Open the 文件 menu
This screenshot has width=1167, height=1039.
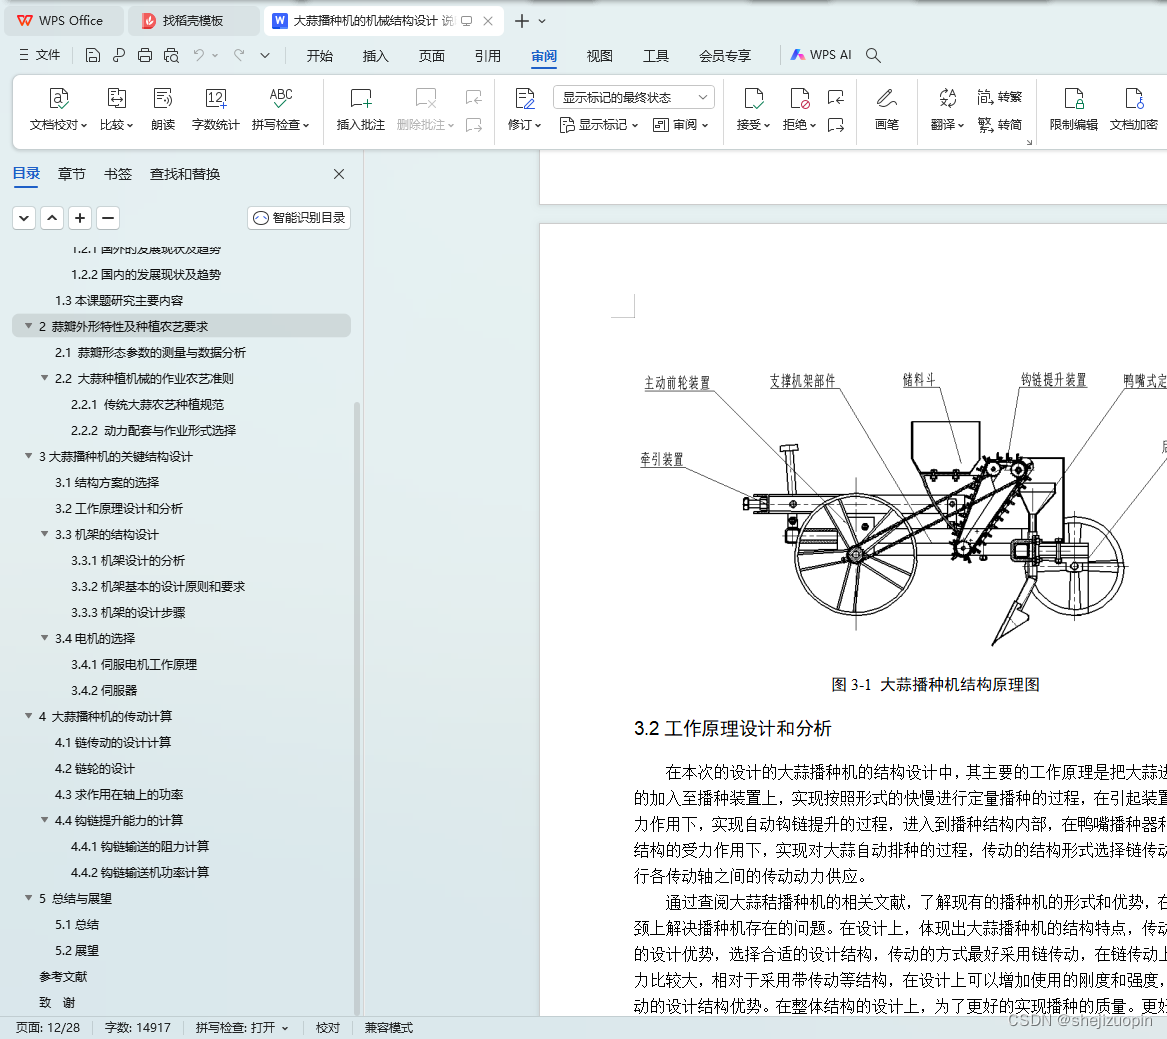tap(39, 55)
